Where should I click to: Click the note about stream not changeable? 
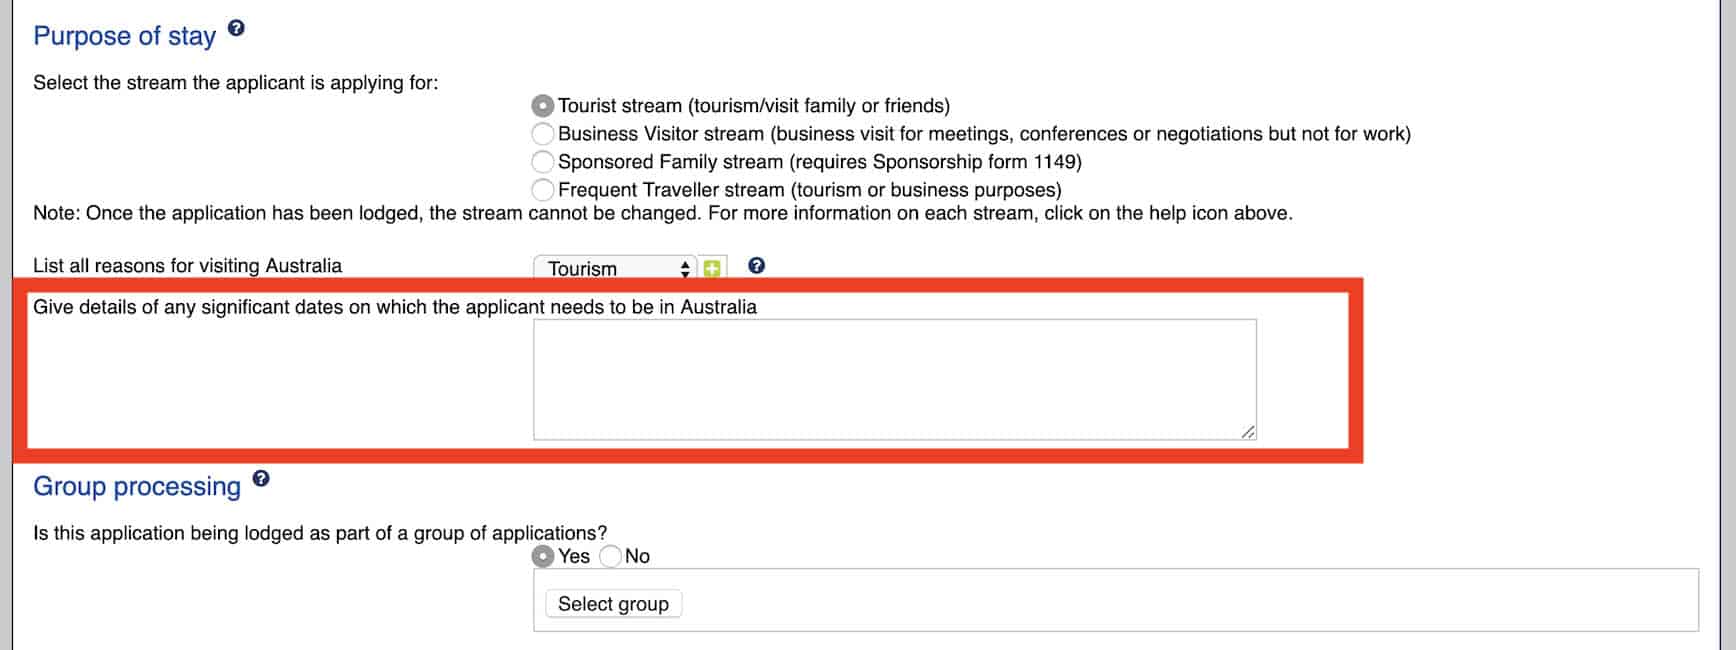(662, 213)
